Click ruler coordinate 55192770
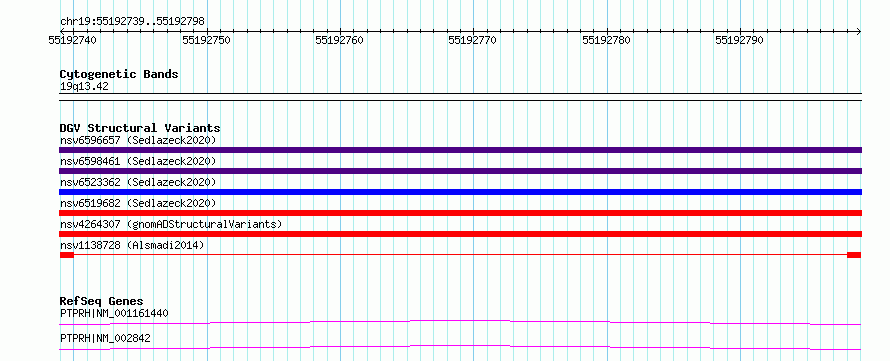 (472, 40)
